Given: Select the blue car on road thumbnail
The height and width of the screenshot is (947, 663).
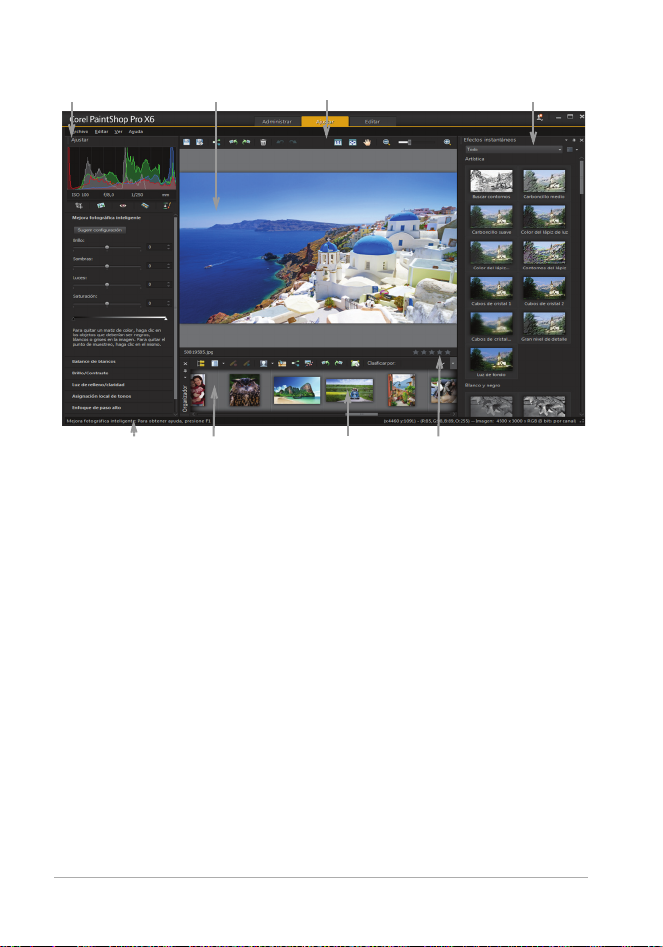Looking at the screenshot, I should (x=349, y=390).
